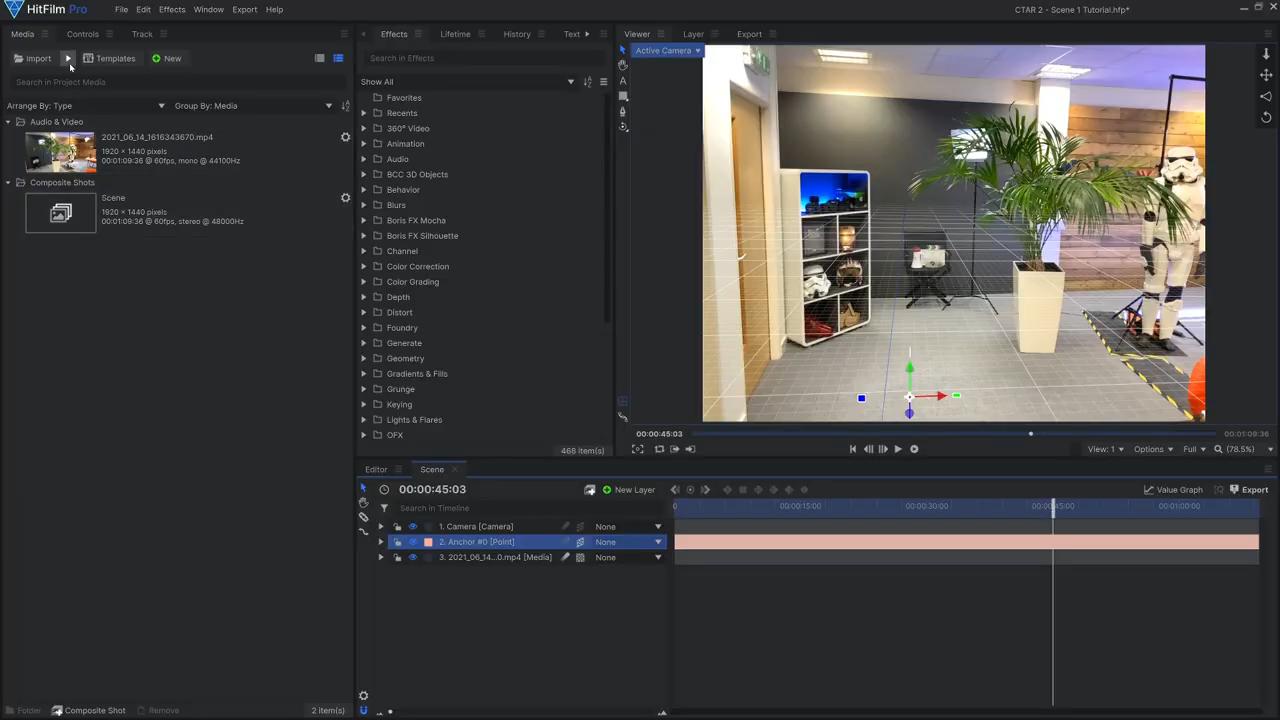Image resolution: width=1280 pixels, height=720 pixels.
Task: Switch to the Editor timeline tab
Action: click(376, 469)
